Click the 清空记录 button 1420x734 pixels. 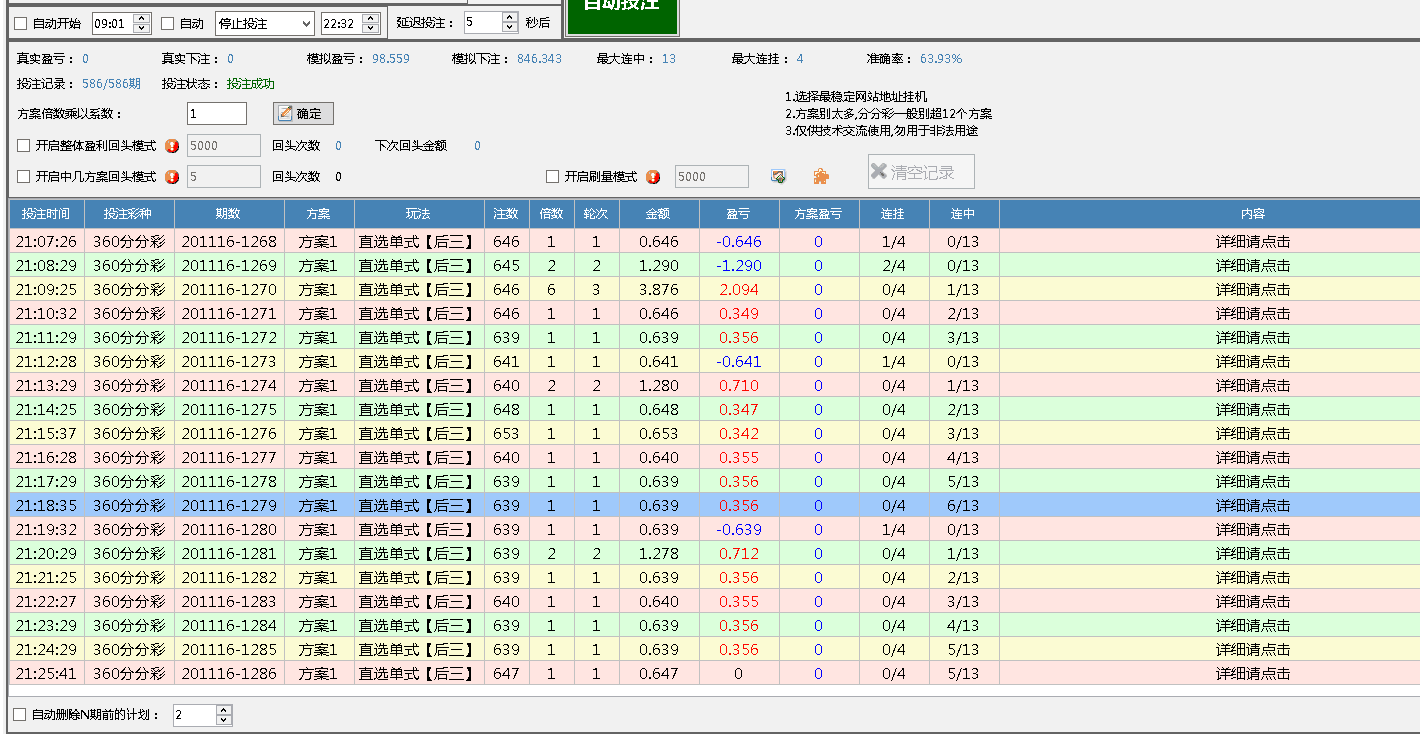click(921, 172)
